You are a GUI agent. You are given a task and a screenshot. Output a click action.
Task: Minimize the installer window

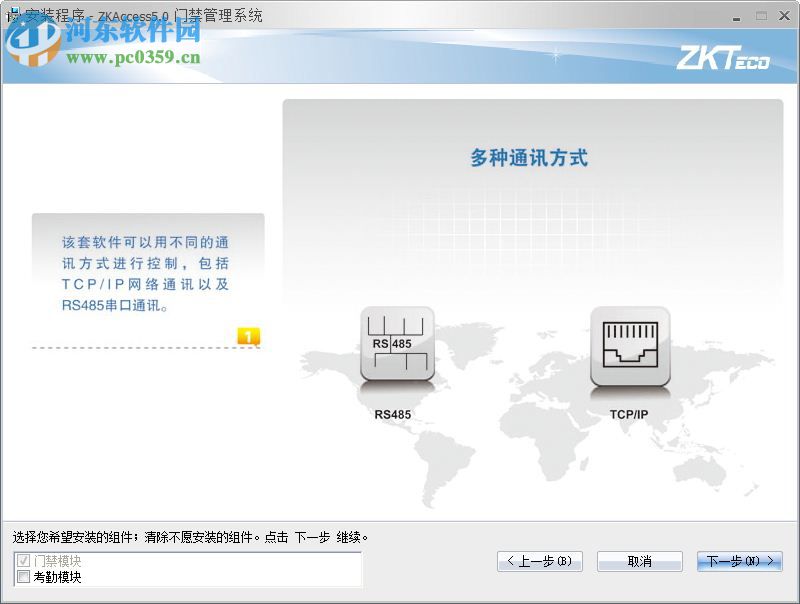coord(736,15)
